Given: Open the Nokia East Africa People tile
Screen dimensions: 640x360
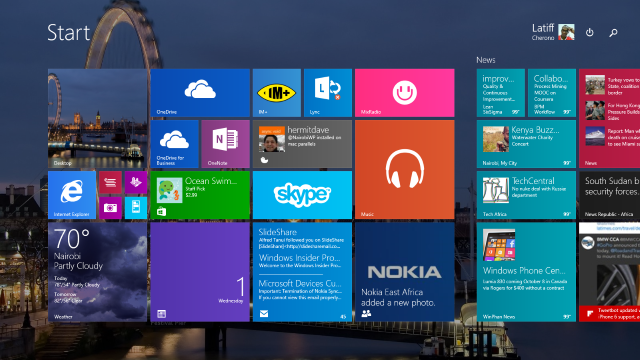Looking at the screenshot, I should (x=404, y=272).
